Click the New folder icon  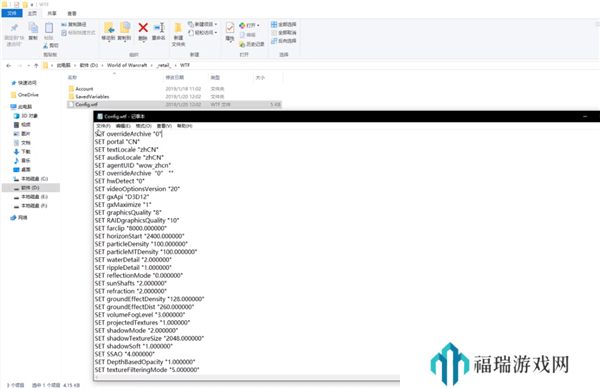click(x=178, y=28)
